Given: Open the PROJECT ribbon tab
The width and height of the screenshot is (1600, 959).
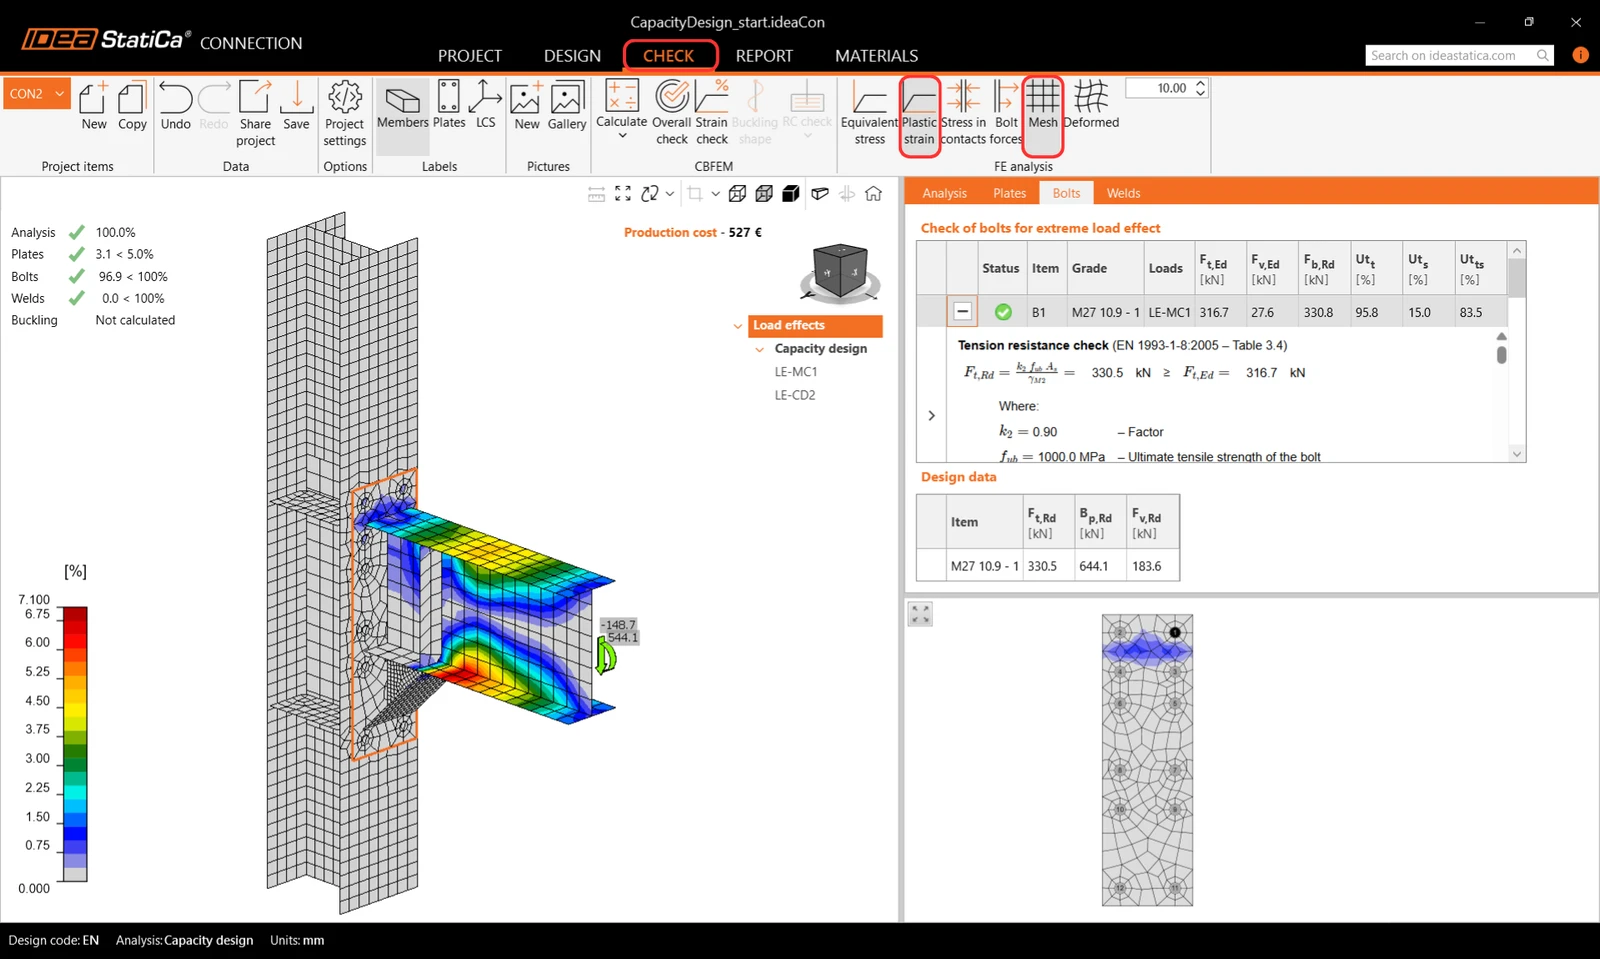Looking at the screenshot, I should 469,56.
